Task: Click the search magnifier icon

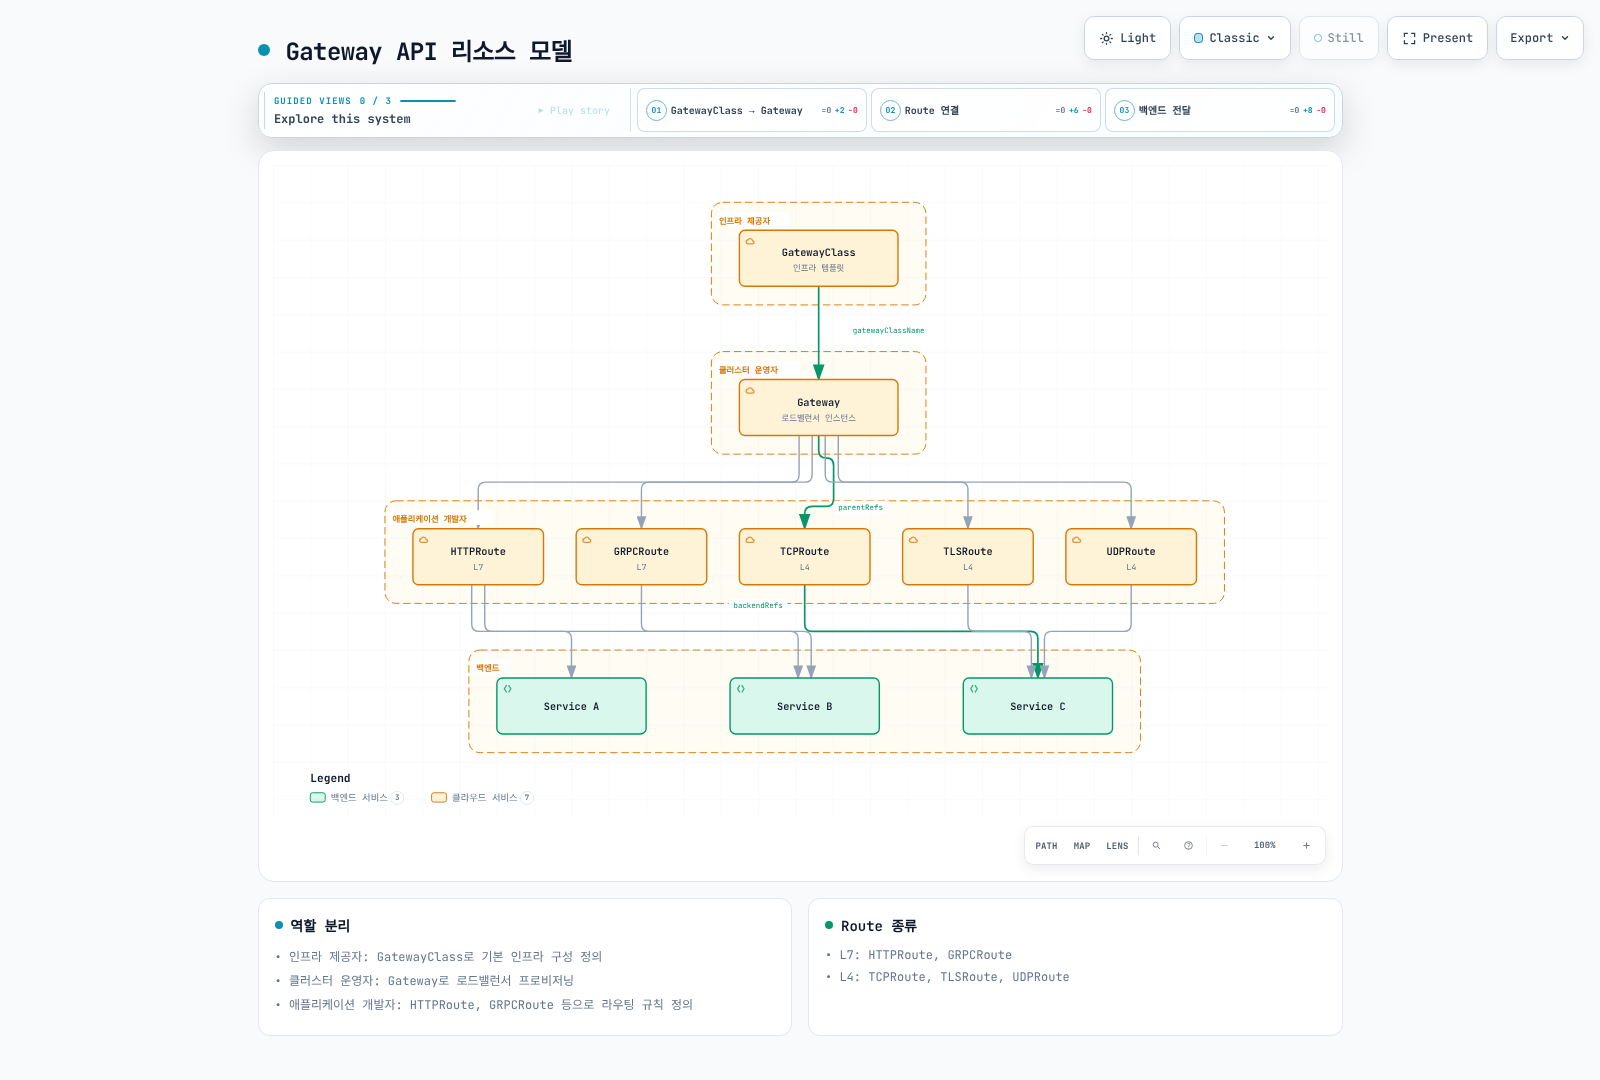Action: click(x=1157, y=846)
